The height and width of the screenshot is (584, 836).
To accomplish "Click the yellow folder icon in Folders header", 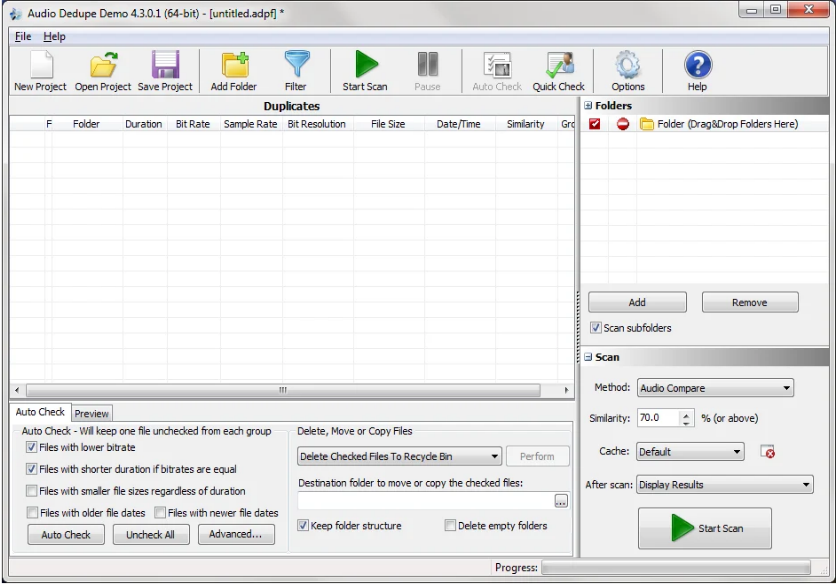I will [647, 124].
